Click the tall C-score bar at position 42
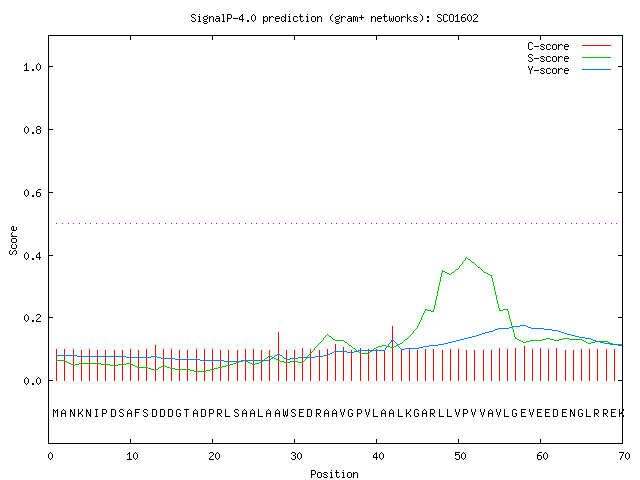Screen dimensions: 640x480 click(393, 353)
